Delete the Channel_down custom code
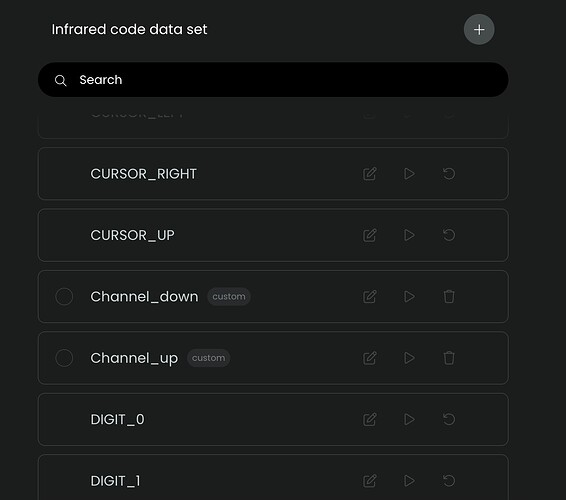The width and height of the screenshot is (566, 500). pyautogui.click(x=449, y=296)
